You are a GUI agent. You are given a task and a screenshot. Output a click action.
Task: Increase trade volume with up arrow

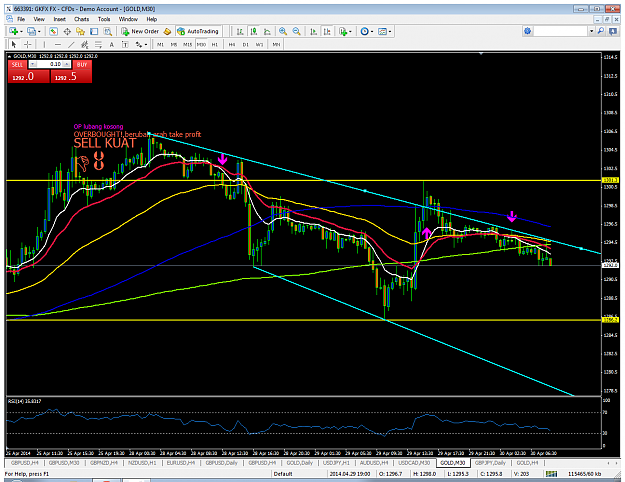(x=67, y=64)
